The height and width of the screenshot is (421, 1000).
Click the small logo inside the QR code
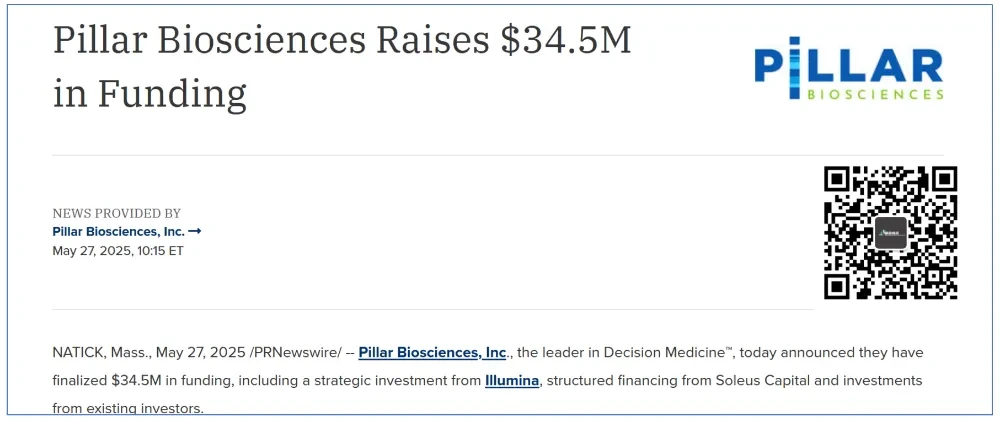[x=890, y=233]
